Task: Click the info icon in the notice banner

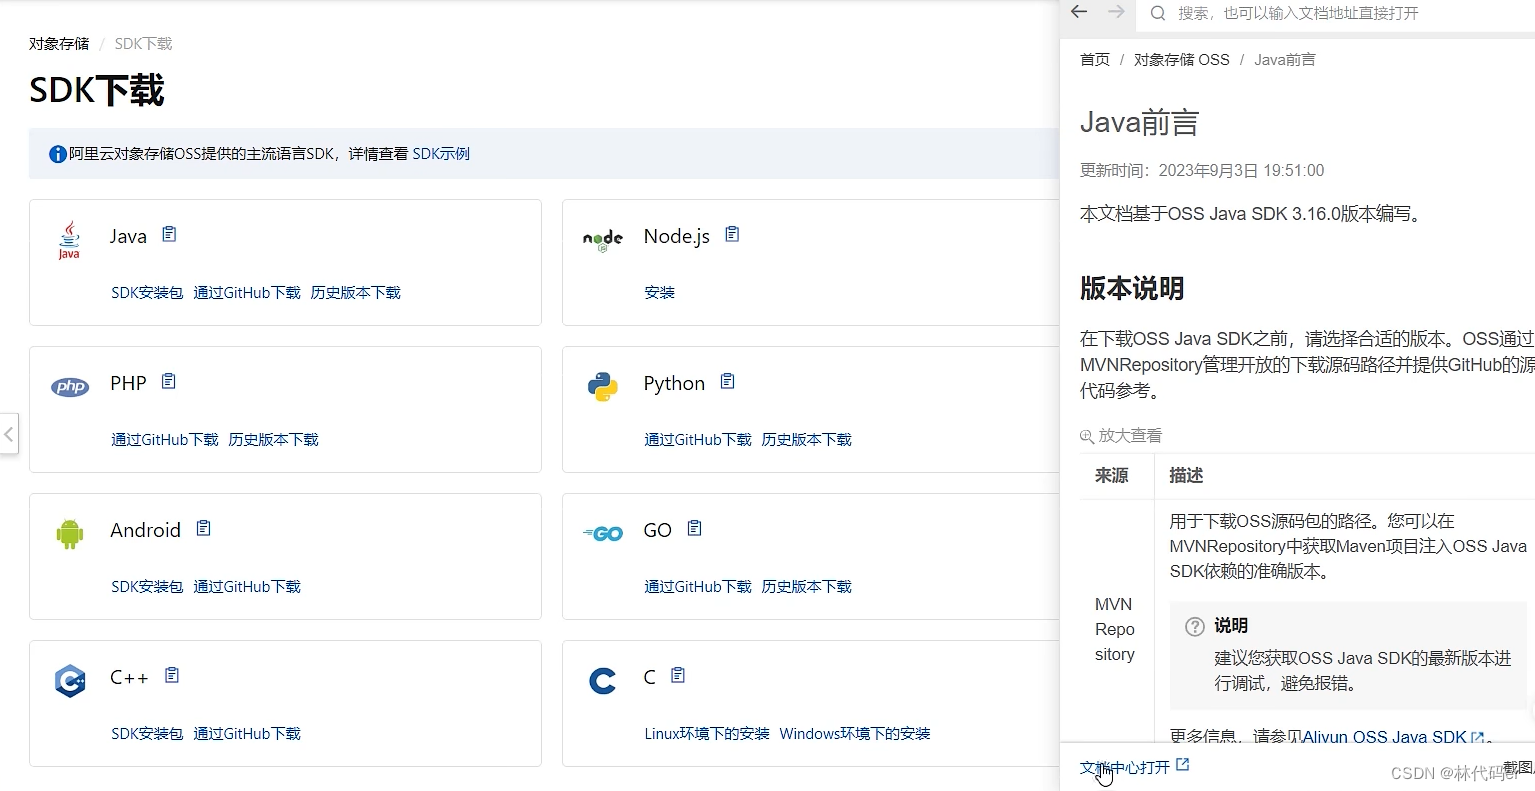Action: click(x=57, y=153)
